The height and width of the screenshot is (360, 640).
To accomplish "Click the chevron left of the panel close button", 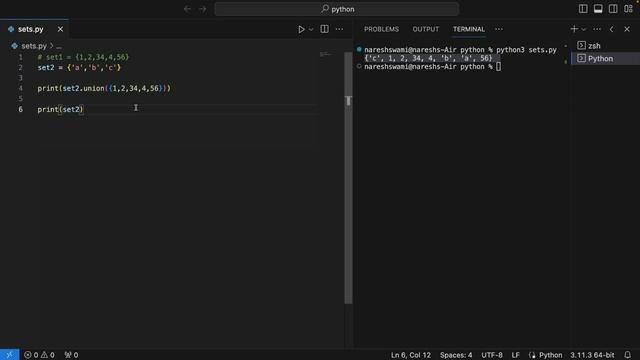I will (x=611, y=29).
